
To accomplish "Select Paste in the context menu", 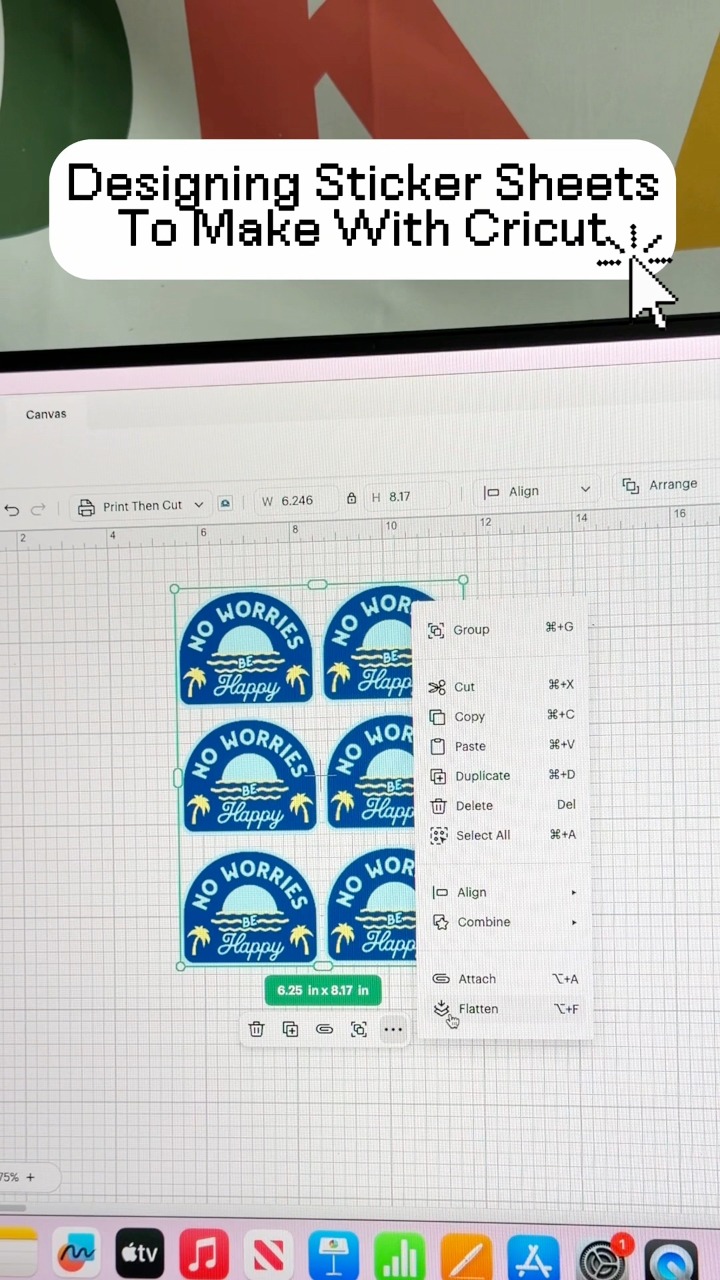I will coord(502,746).
